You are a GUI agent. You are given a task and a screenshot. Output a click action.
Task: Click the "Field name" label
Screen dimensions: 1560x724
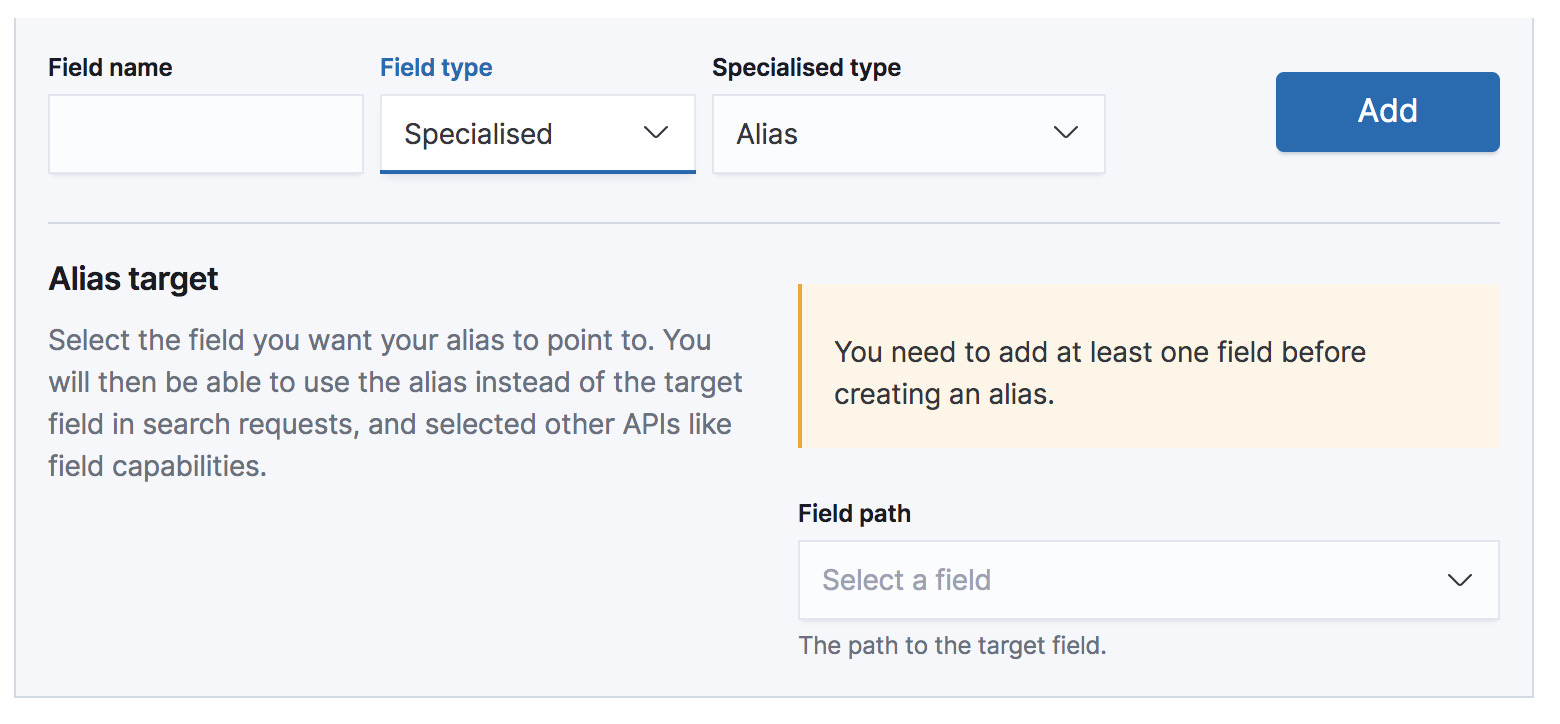point(110,68)
